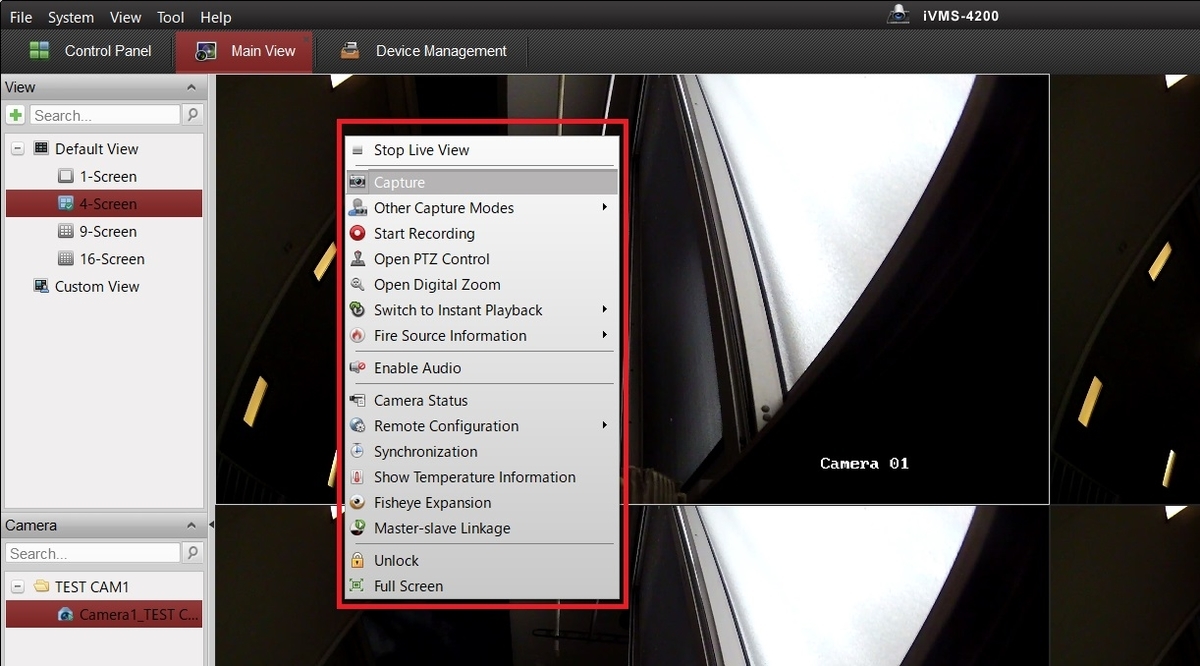Click the Other Capture Modes icon

[357, 208]
